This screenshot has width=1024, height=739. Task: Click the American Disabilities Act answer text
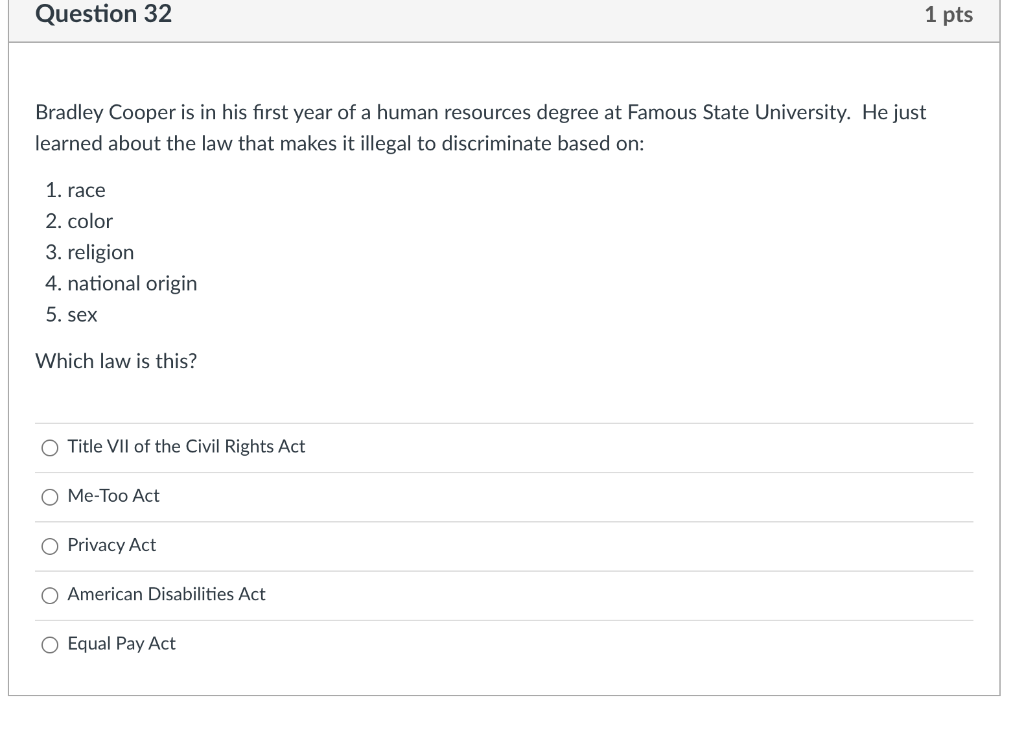tap(165, 595)
